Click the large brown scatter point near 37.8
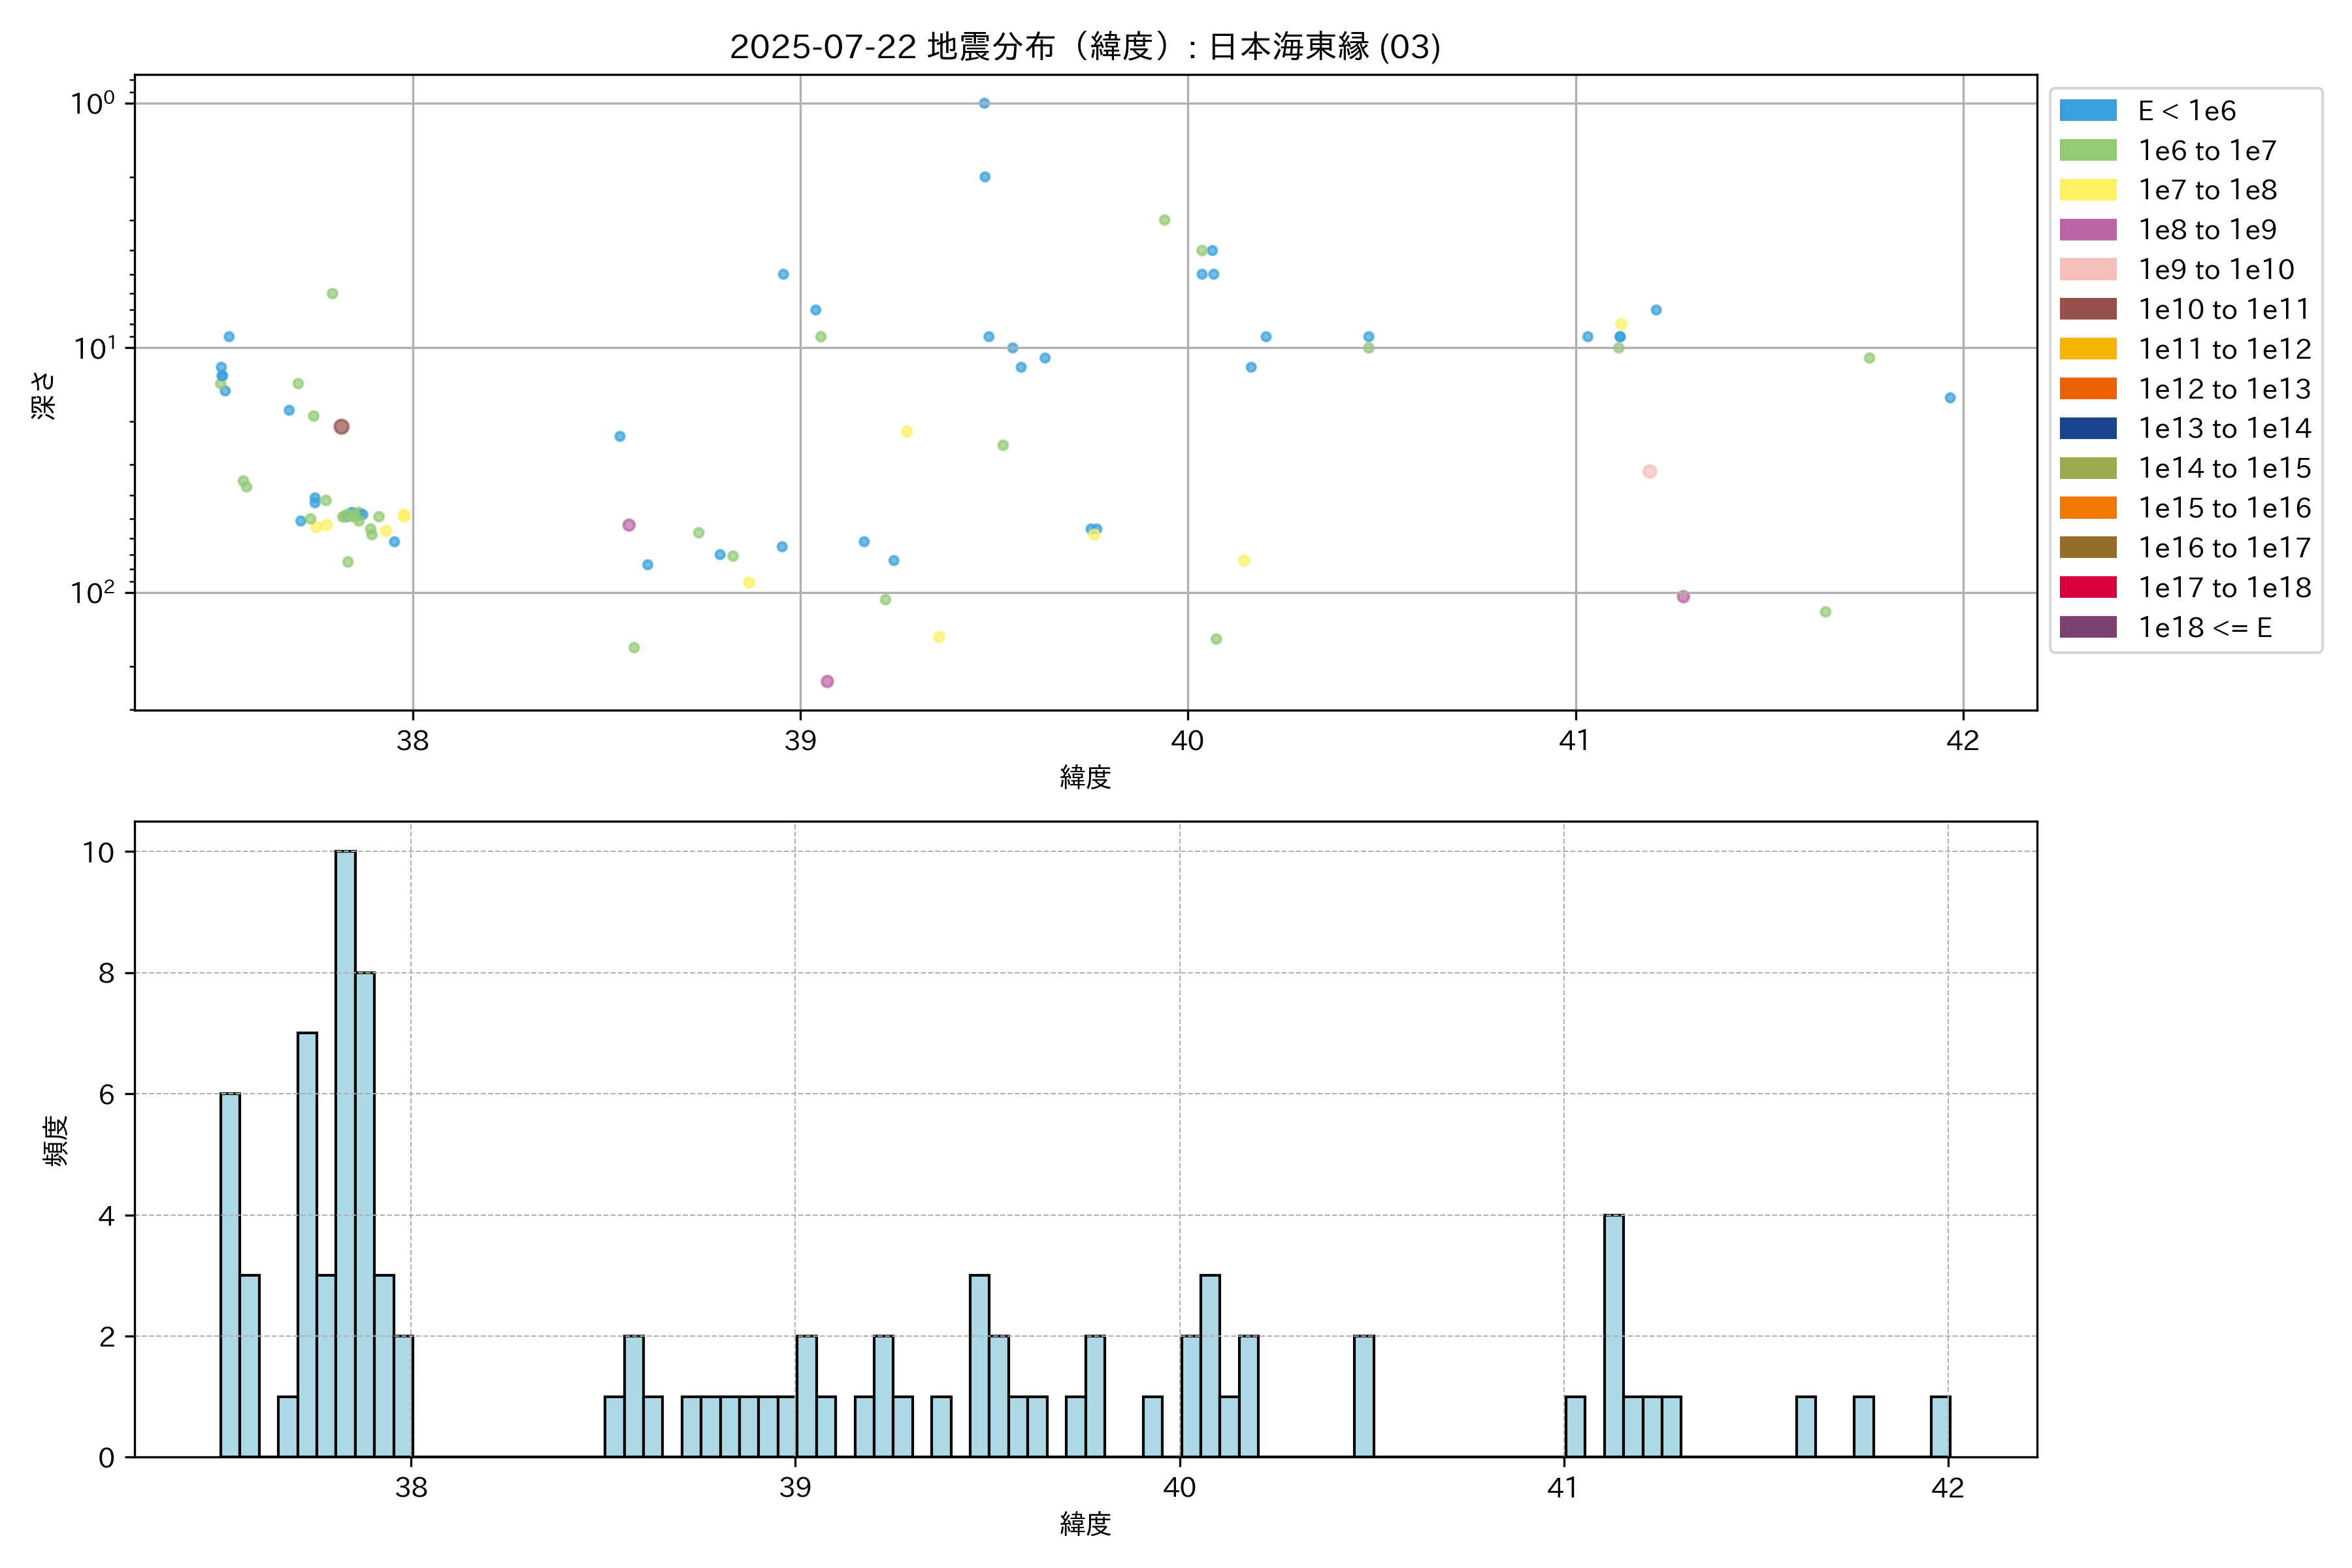Viewport: 2352px width, 1568px height. [x=341, y=427]
